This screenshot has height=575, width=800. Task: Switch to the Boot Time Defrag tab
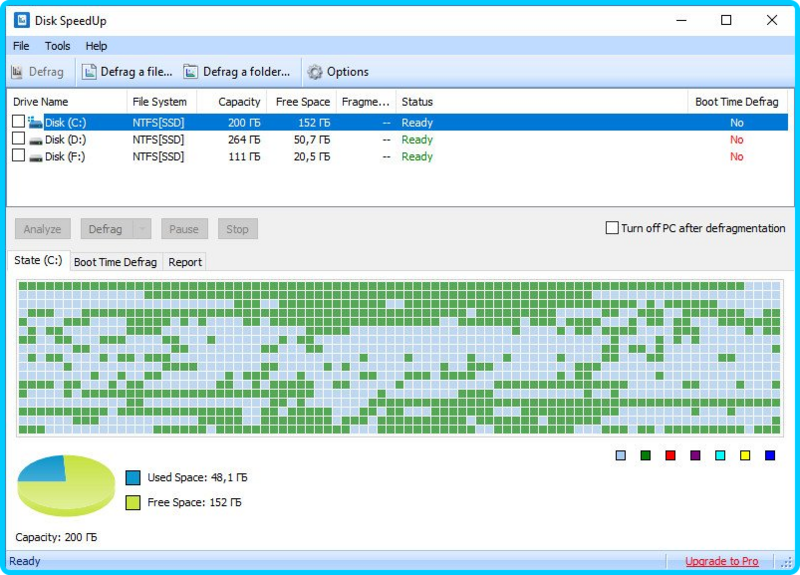click(115, 262)
